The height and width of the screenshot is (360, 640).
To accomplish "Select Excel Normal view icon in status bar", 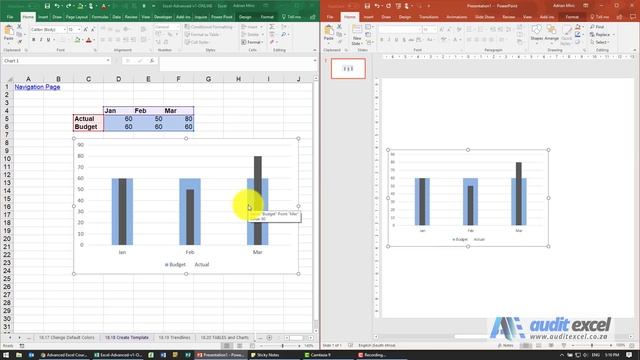I will pyautogui.click(x=227, y=346).
